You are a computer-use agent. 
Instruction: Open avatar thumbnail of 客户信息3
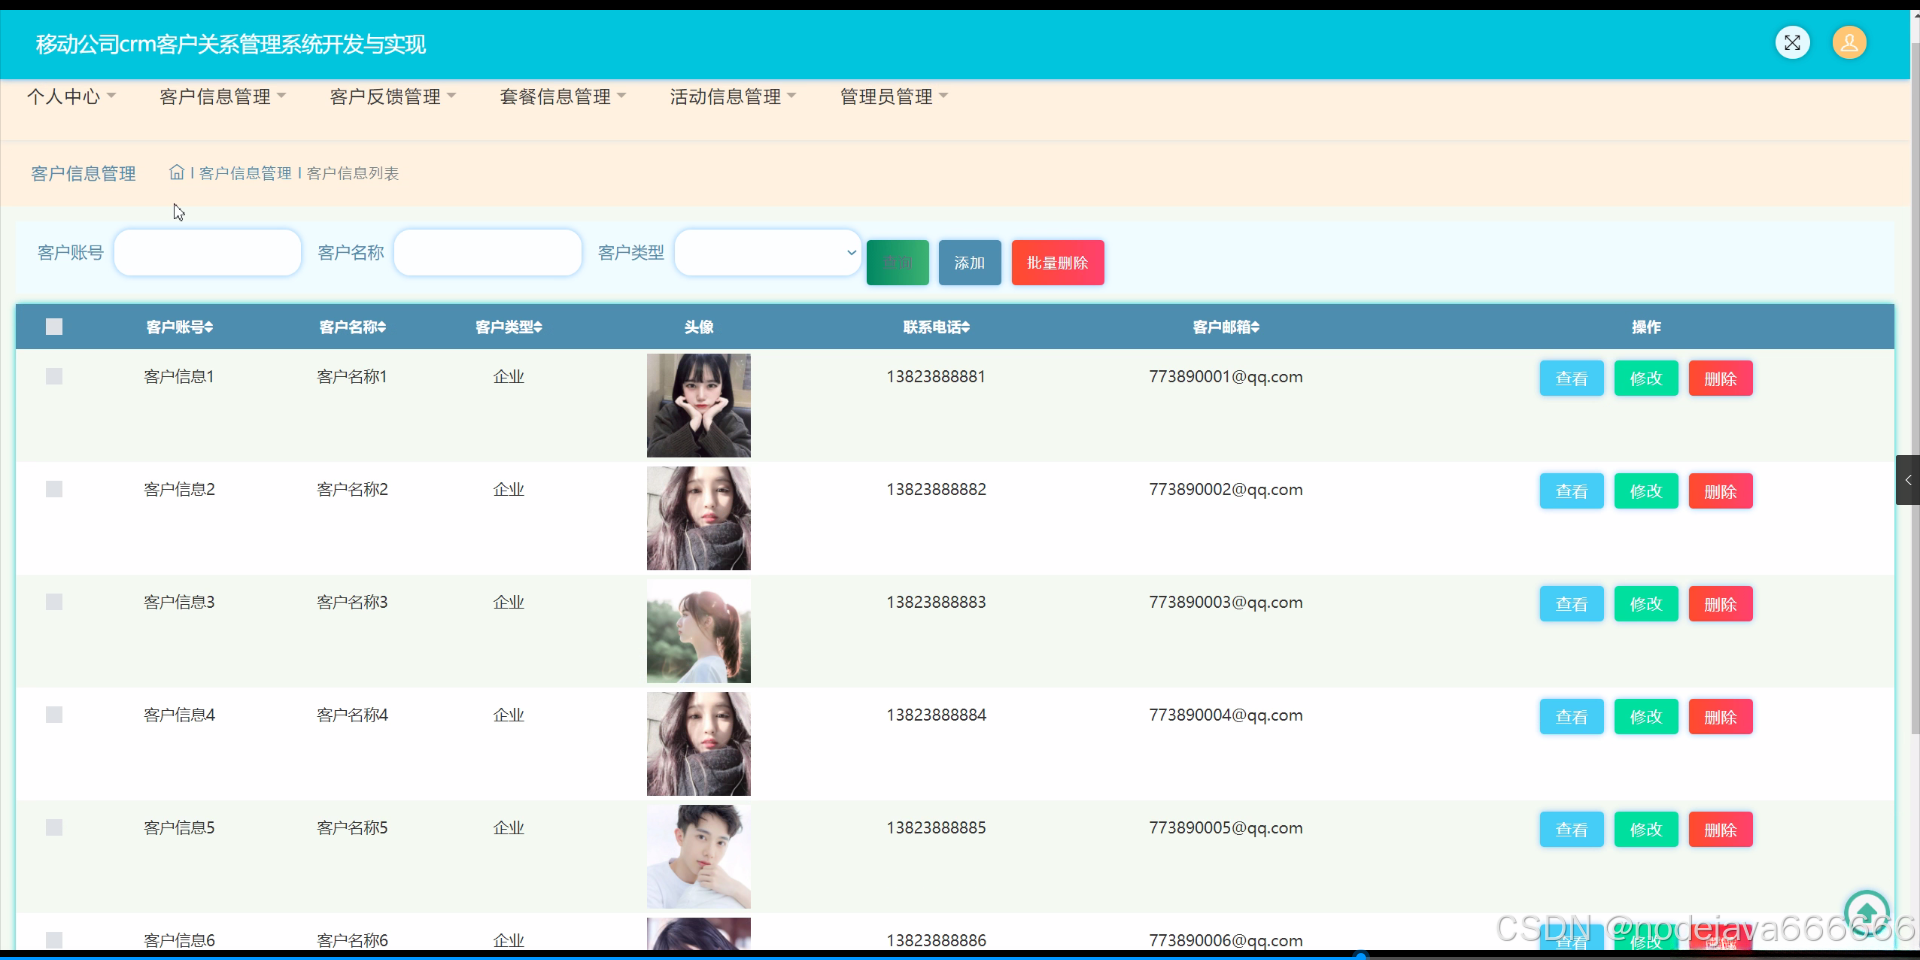tap(698, 631)
